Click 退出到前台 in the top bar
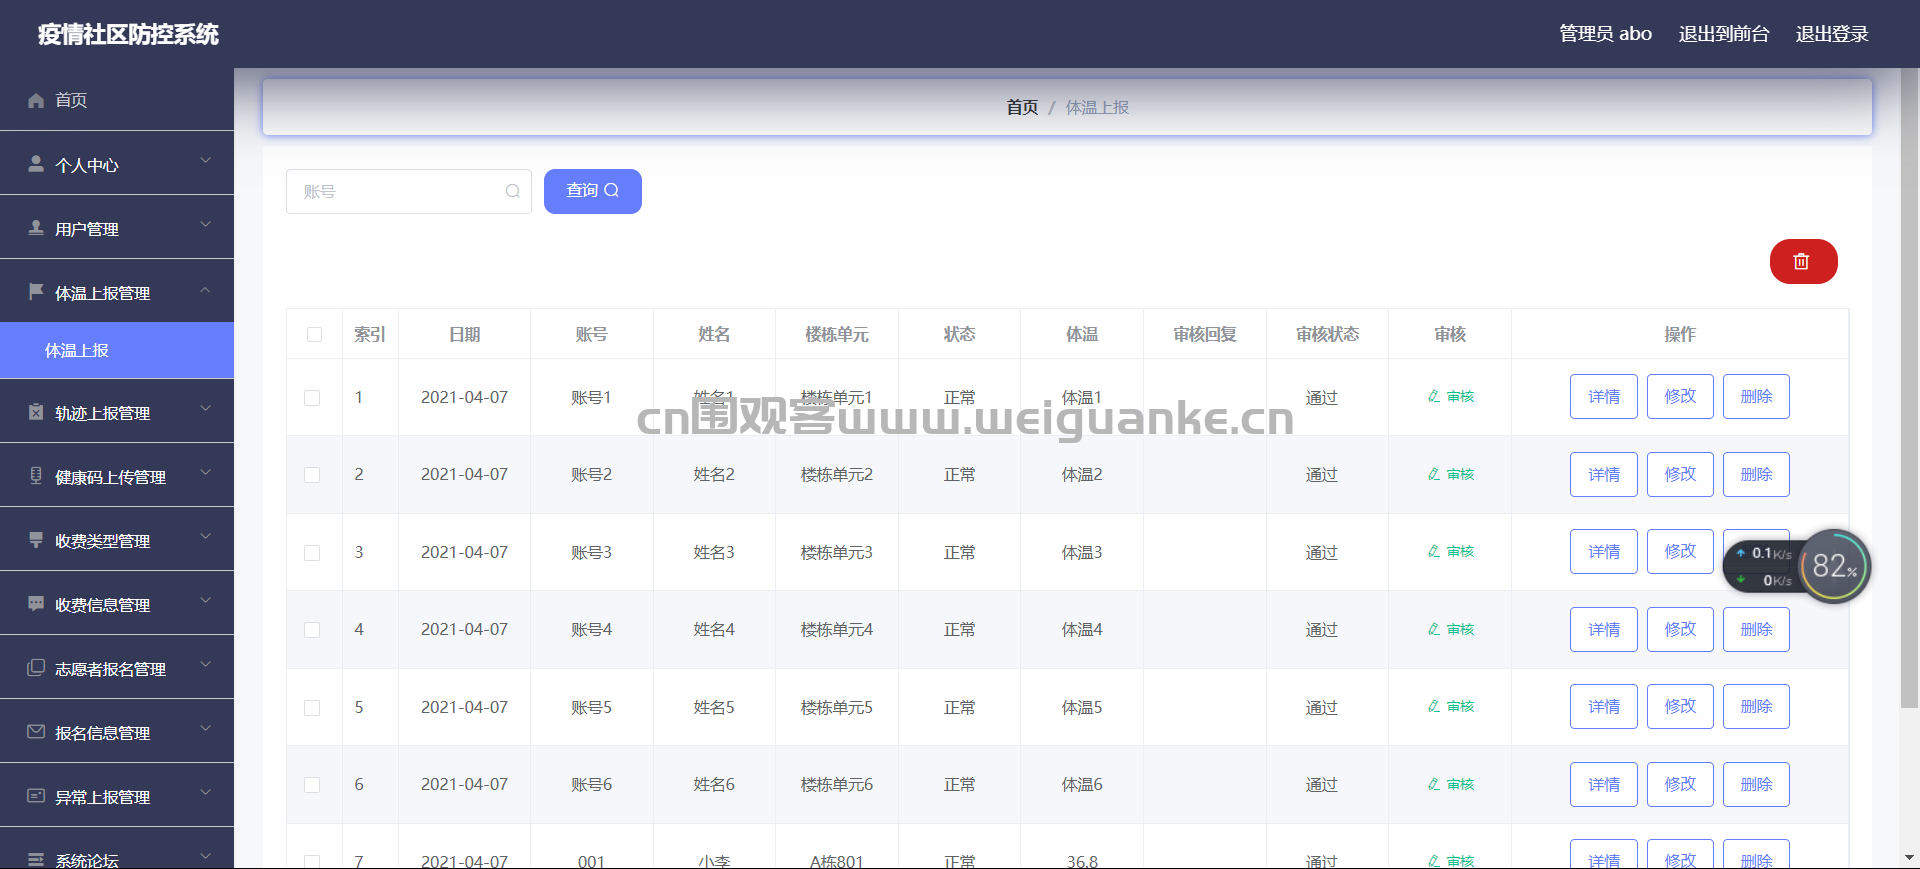1920x869 pixels. pos(1724,34)
